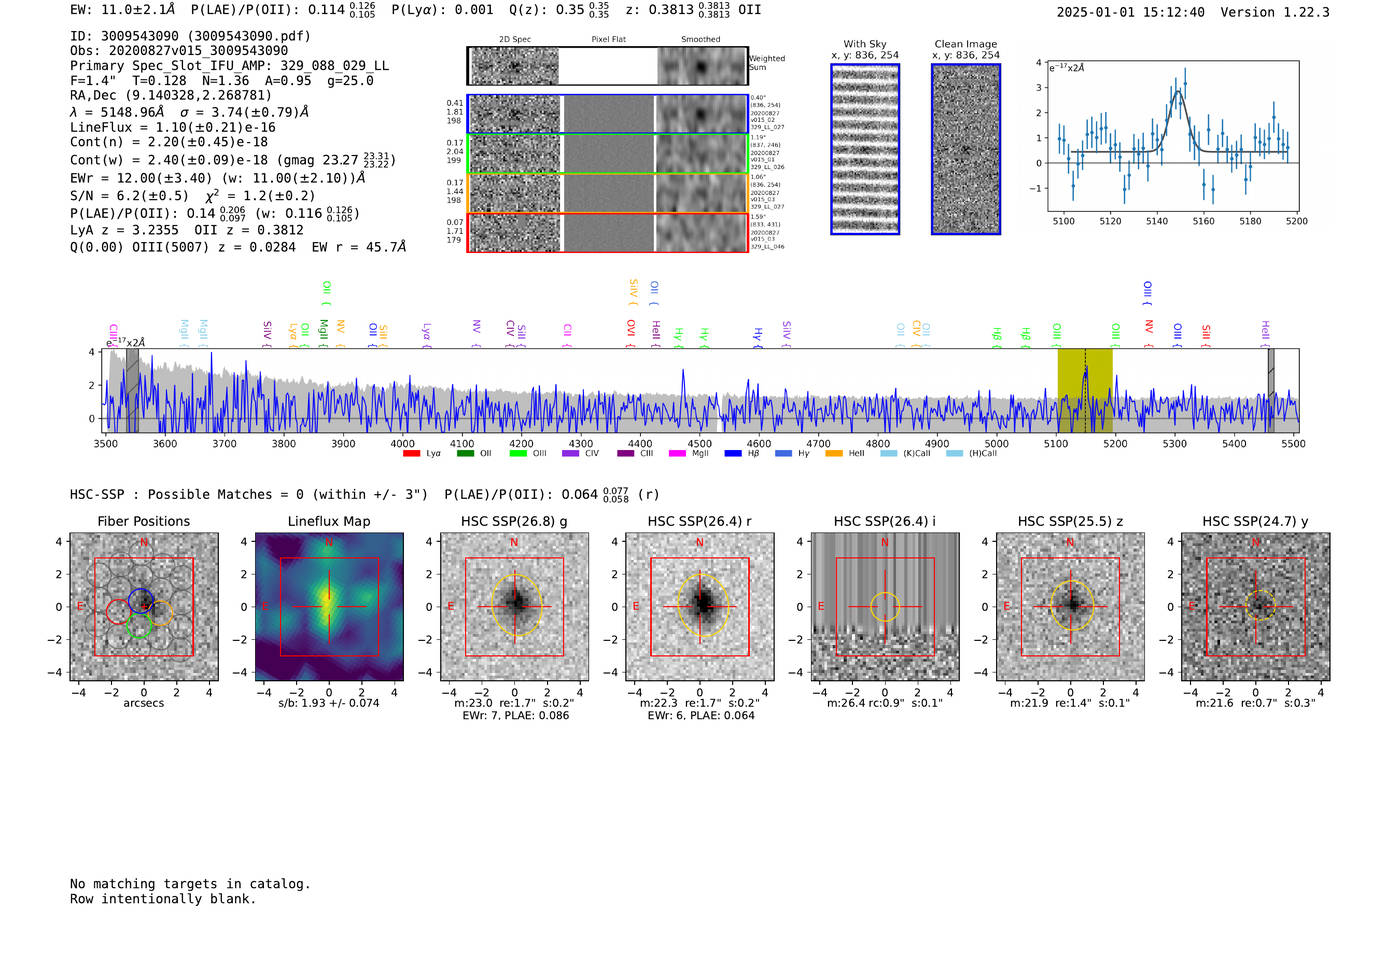Open the Lineflux Map panel
Viewport: 1400px width, 953px height.
(329, 607)
